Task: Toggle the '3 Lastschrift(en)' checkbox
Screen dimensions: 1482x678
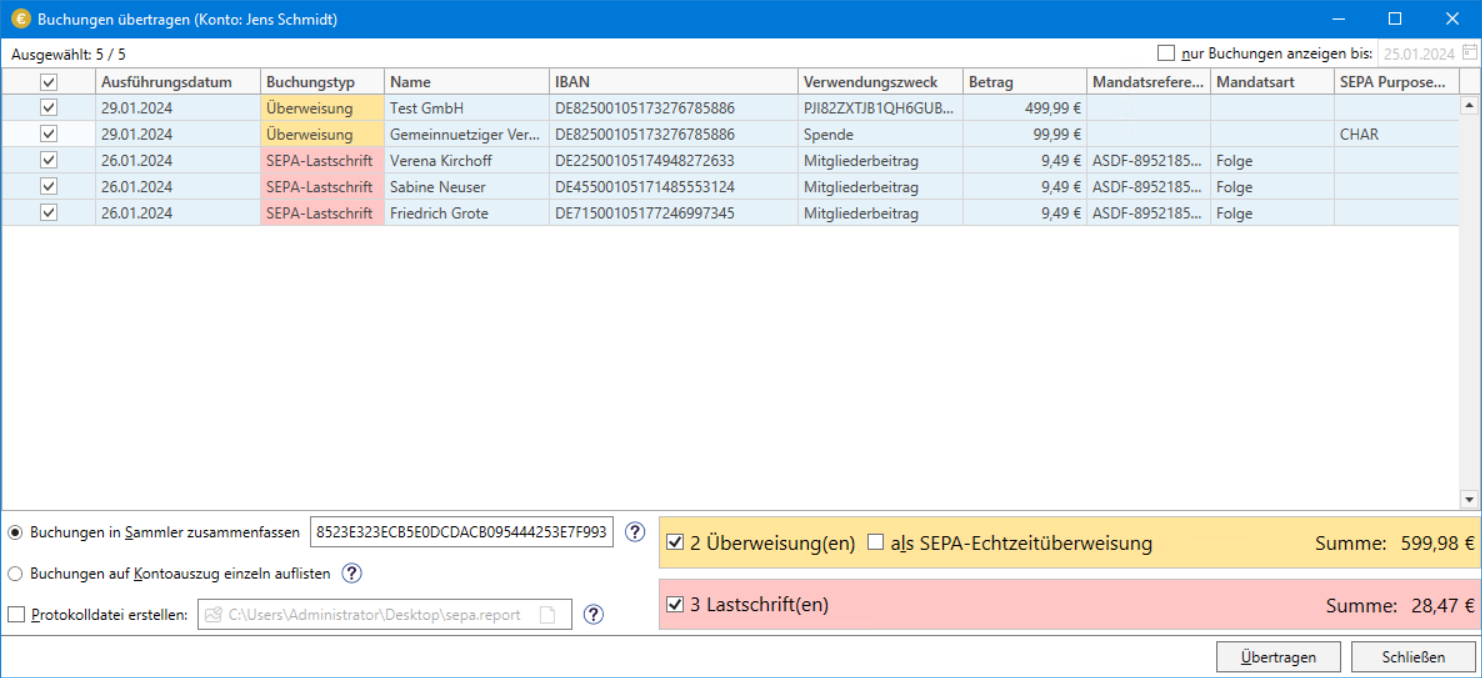Action: pyautogui.click(x=675, y=604)
